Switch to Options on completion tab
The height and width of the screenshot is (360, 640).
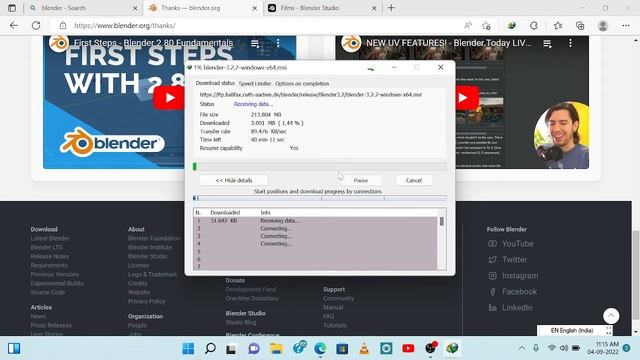302,84
